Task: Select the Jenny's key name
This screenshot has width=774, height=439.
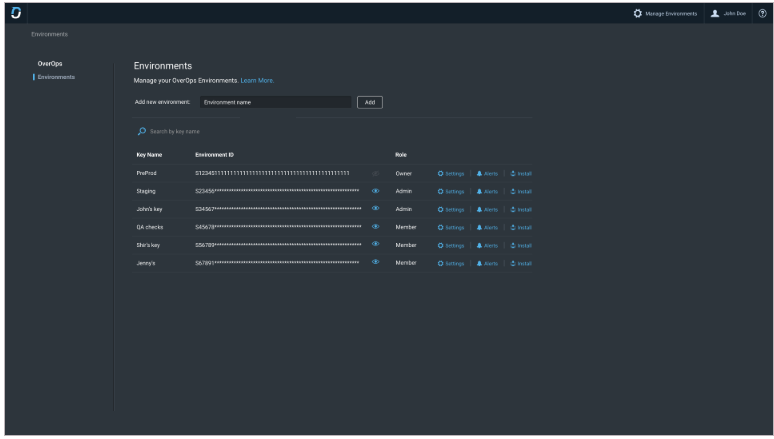Action: pyautogui.click(x=146, y=263)
